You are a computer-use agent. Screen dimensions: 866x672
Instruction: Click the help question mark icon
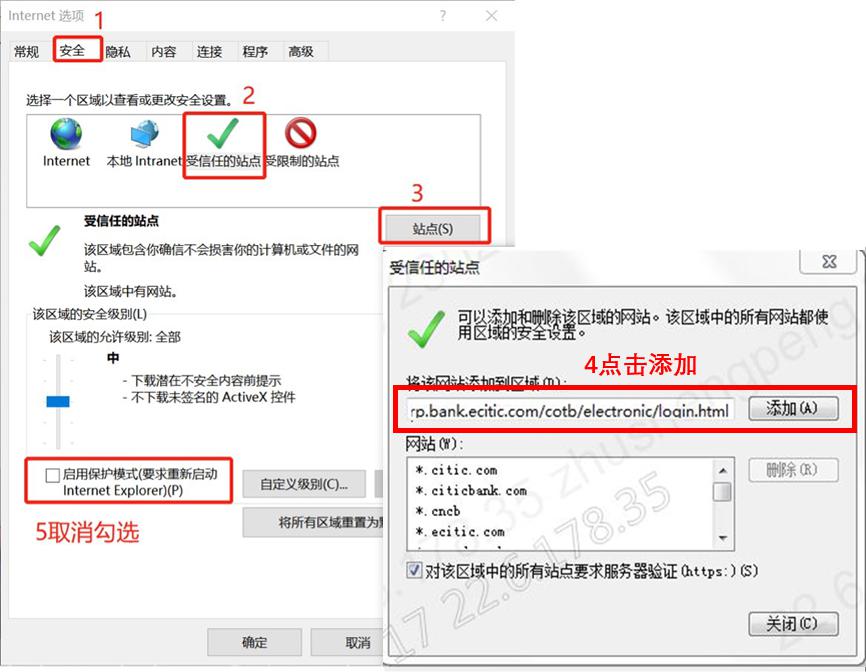443,16
